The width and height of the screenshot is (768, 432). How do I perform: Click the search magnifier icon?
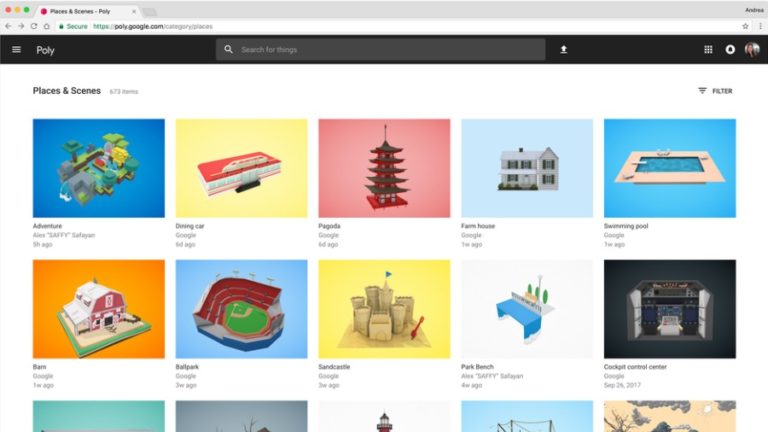228,49
